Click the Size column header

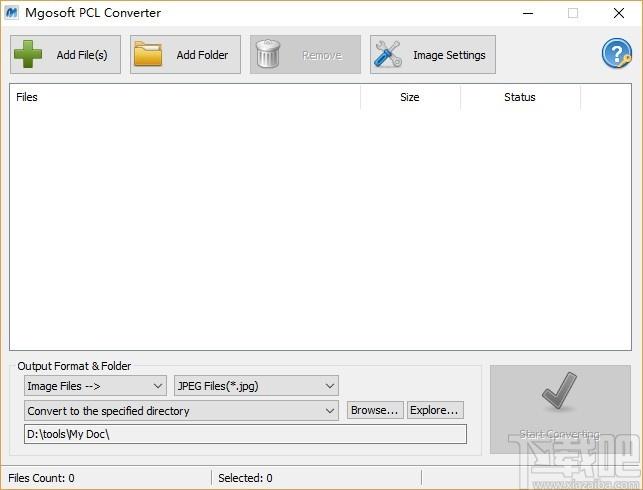(410, 97)
